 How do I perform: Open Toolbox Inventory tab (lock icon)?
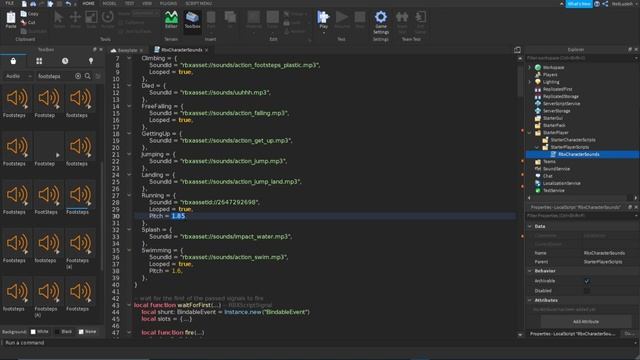pyautogui.click(x=13, y=61)
